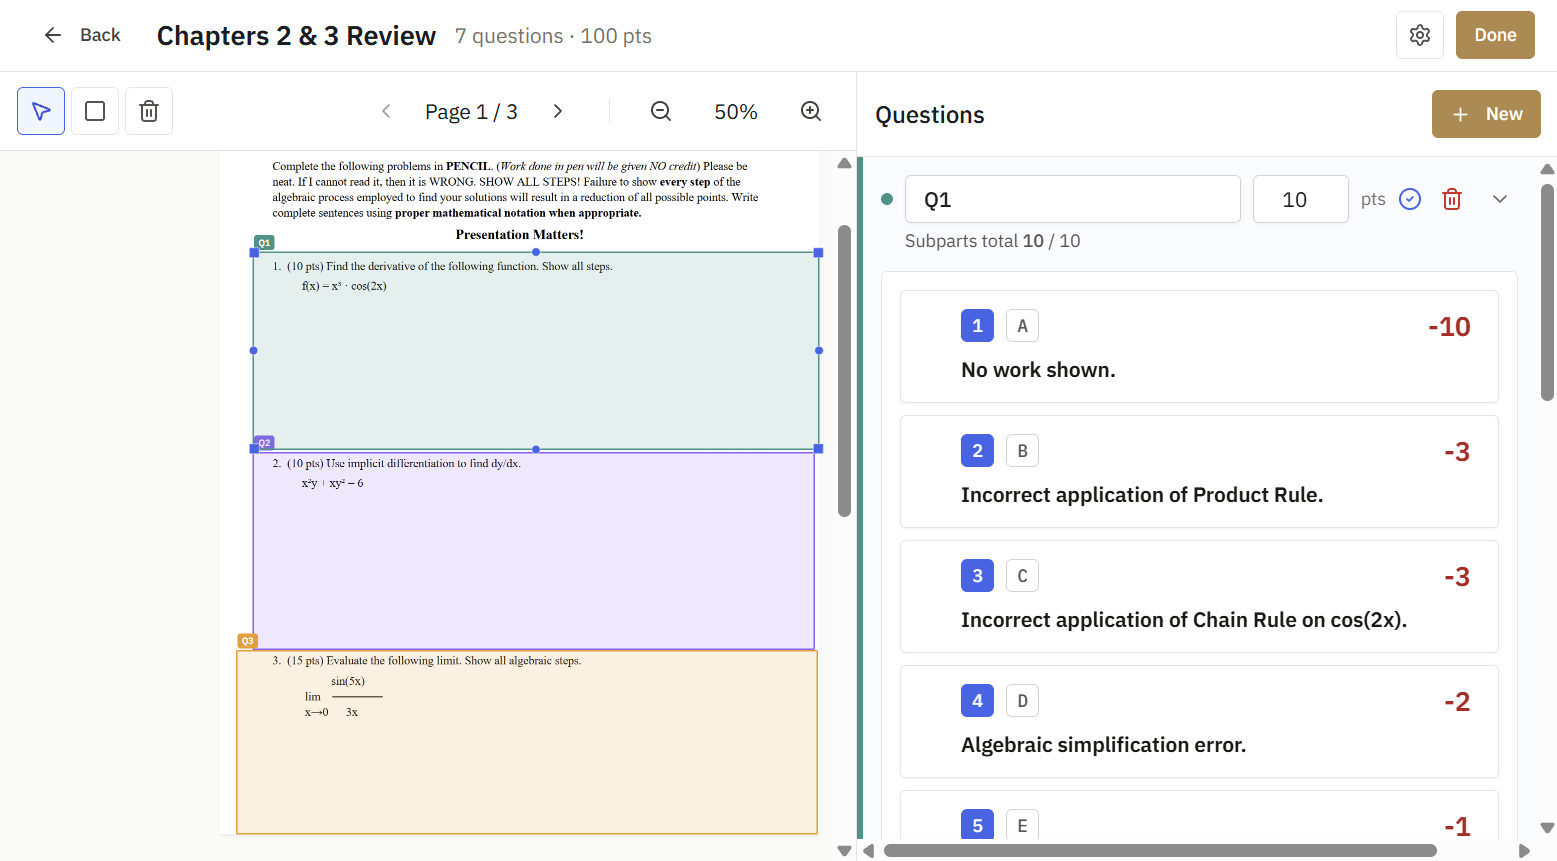Click rubric number 5 badge
The height and width of the screenshot is (861, 1557).
coord(977,825)
